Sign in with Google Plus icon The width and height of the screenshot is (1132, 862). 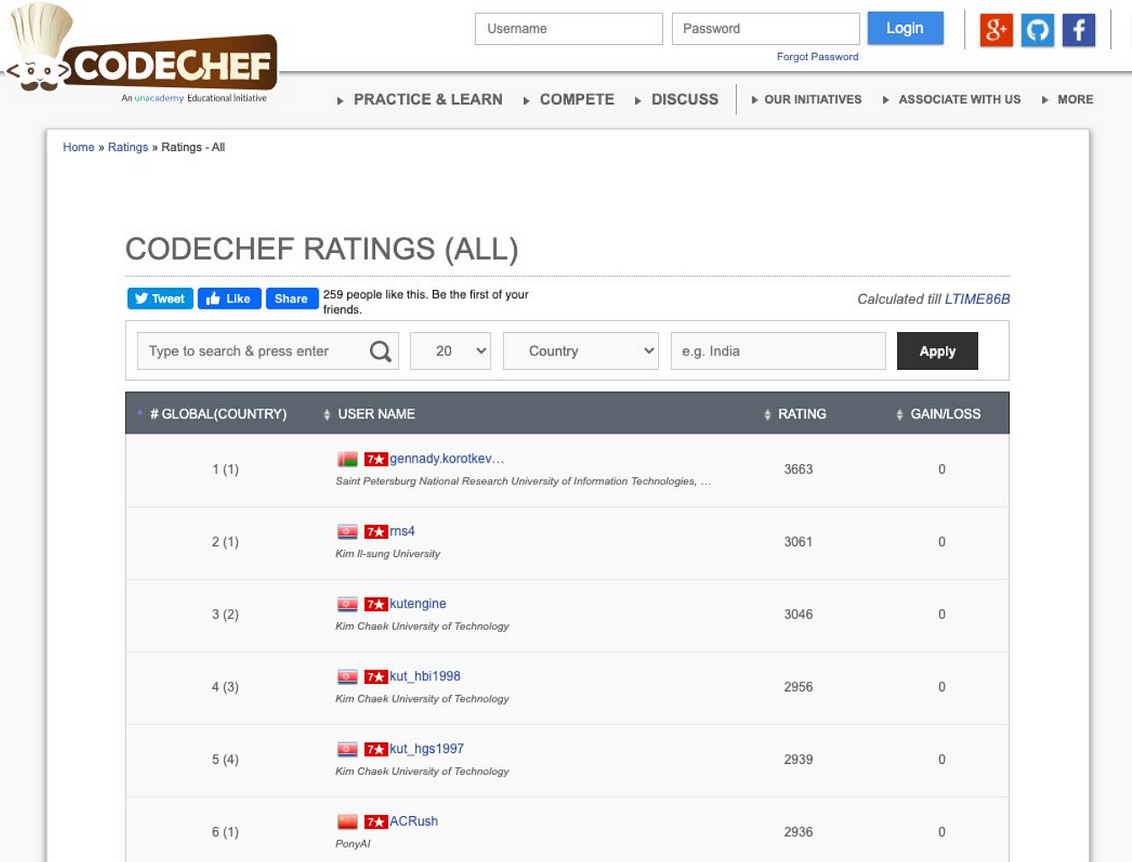pos(996,30)
